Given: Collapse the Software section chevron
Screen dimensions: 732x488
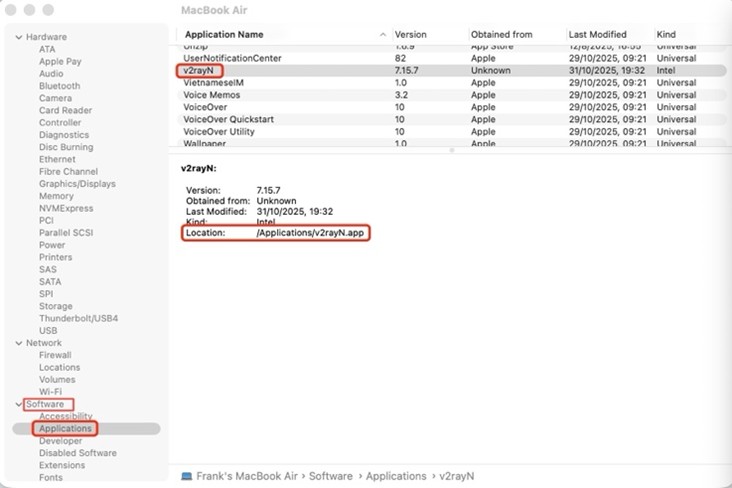Looking at the screenshot, I should click(x=18, y=404).
